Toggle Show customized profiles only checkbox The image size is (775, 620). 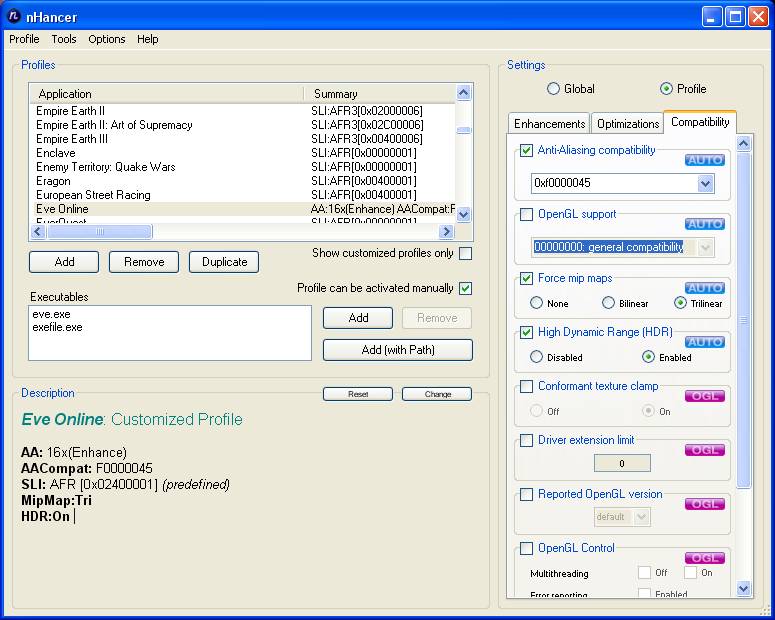coord(465,254)
